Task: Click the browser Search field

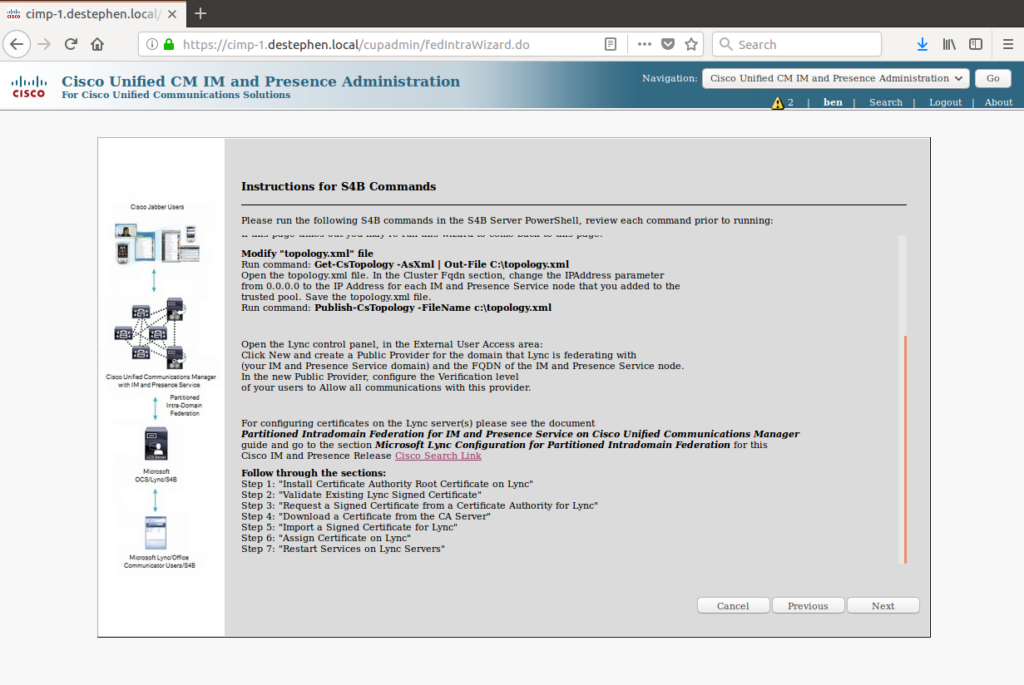Action: pyautogui.click(x=797, y=44)
